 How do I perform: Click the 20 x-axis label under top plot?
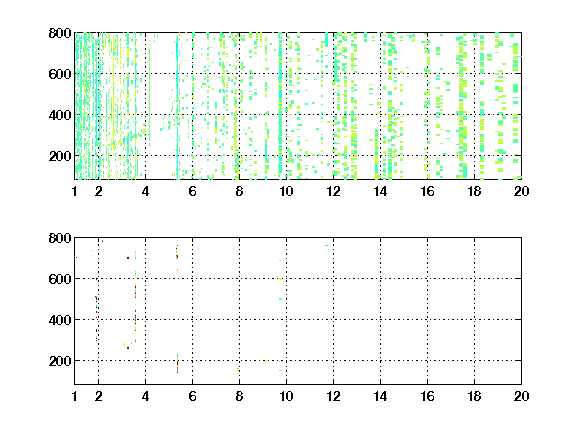point(521,191)
